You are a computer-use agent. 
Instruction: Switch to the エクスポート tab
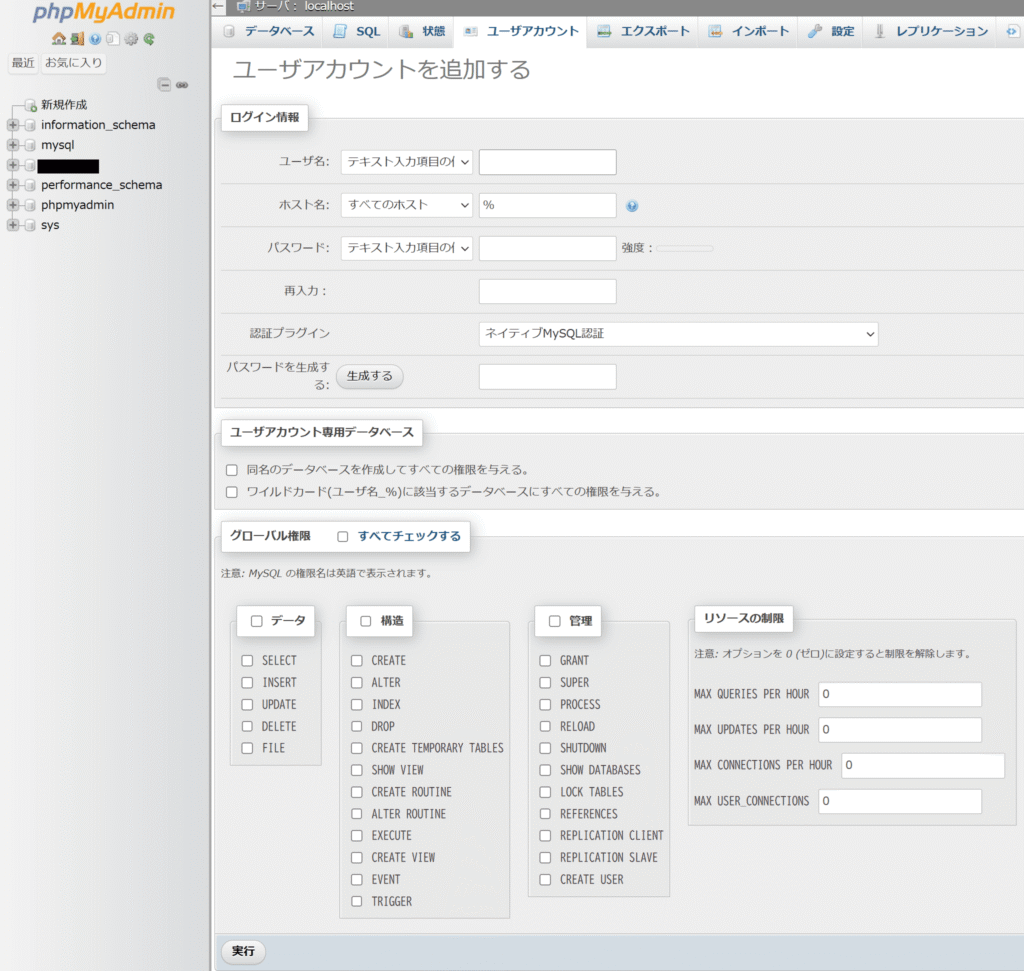click(643, 31)
